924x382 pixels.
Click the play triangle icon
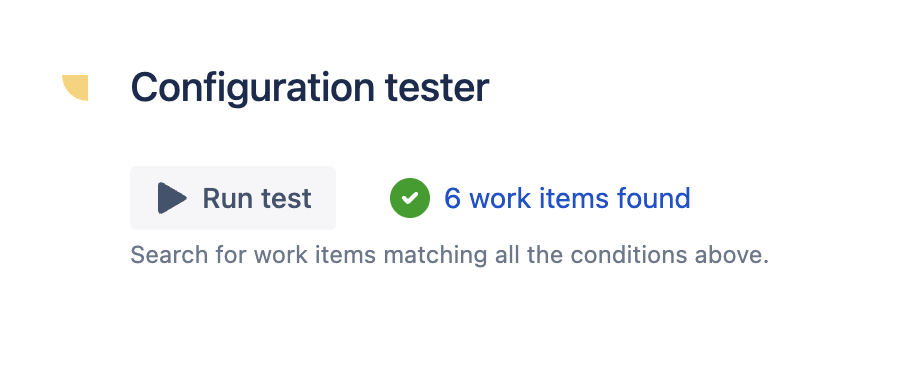click(x=172, y=198)
